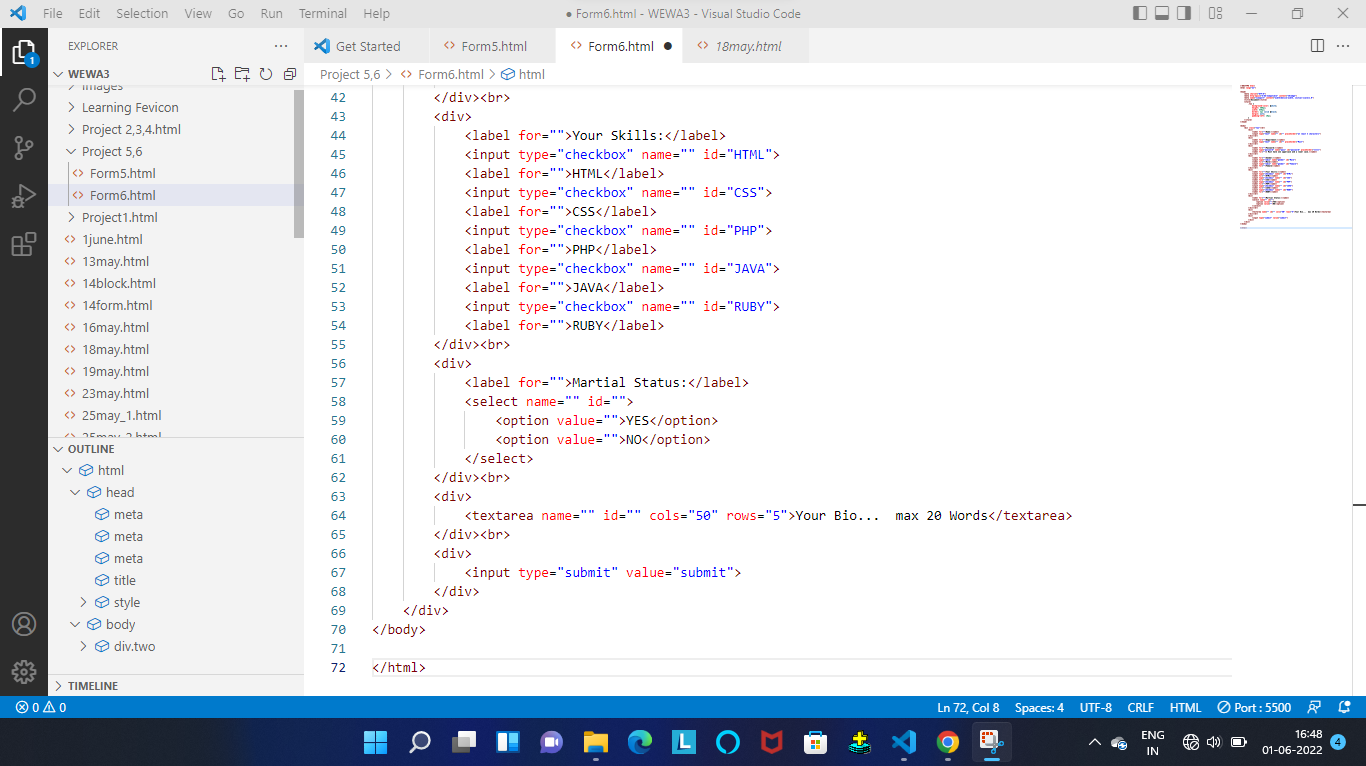The image size is (1366, 766).
Task: Open File Explorer from taskbar
Action: click(x=595, y=742)
